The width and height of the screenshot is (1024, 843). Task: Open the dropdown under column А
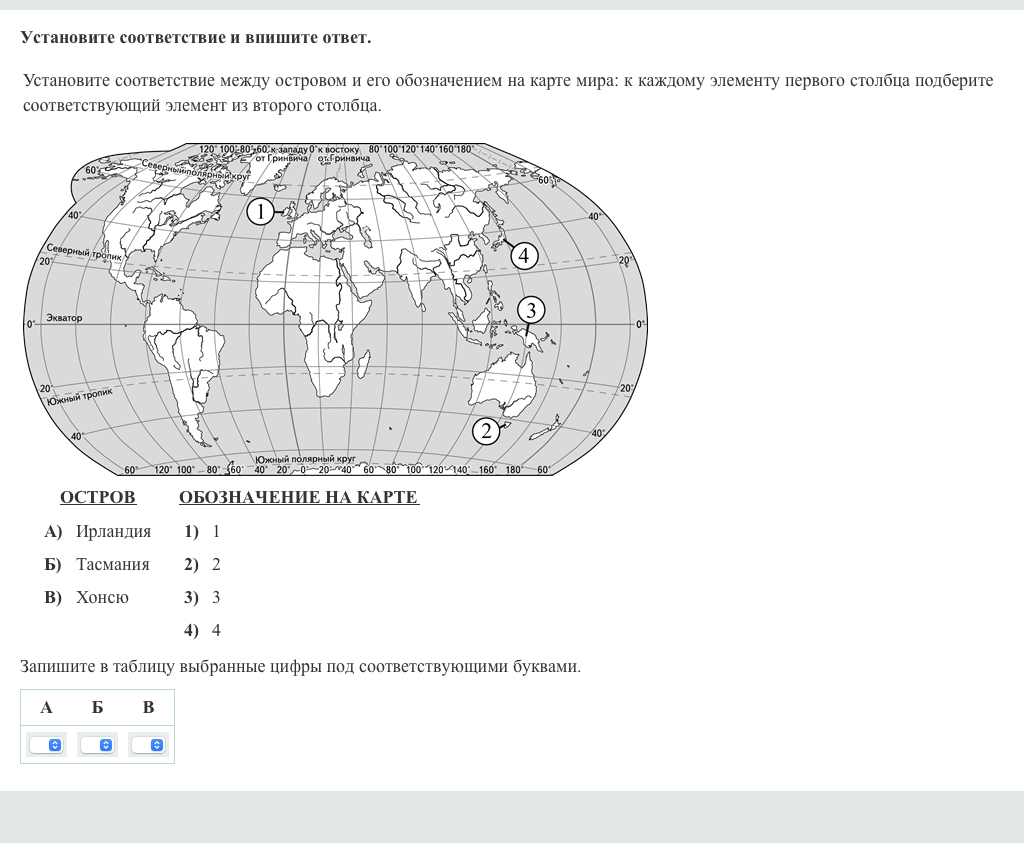point(46,745)
